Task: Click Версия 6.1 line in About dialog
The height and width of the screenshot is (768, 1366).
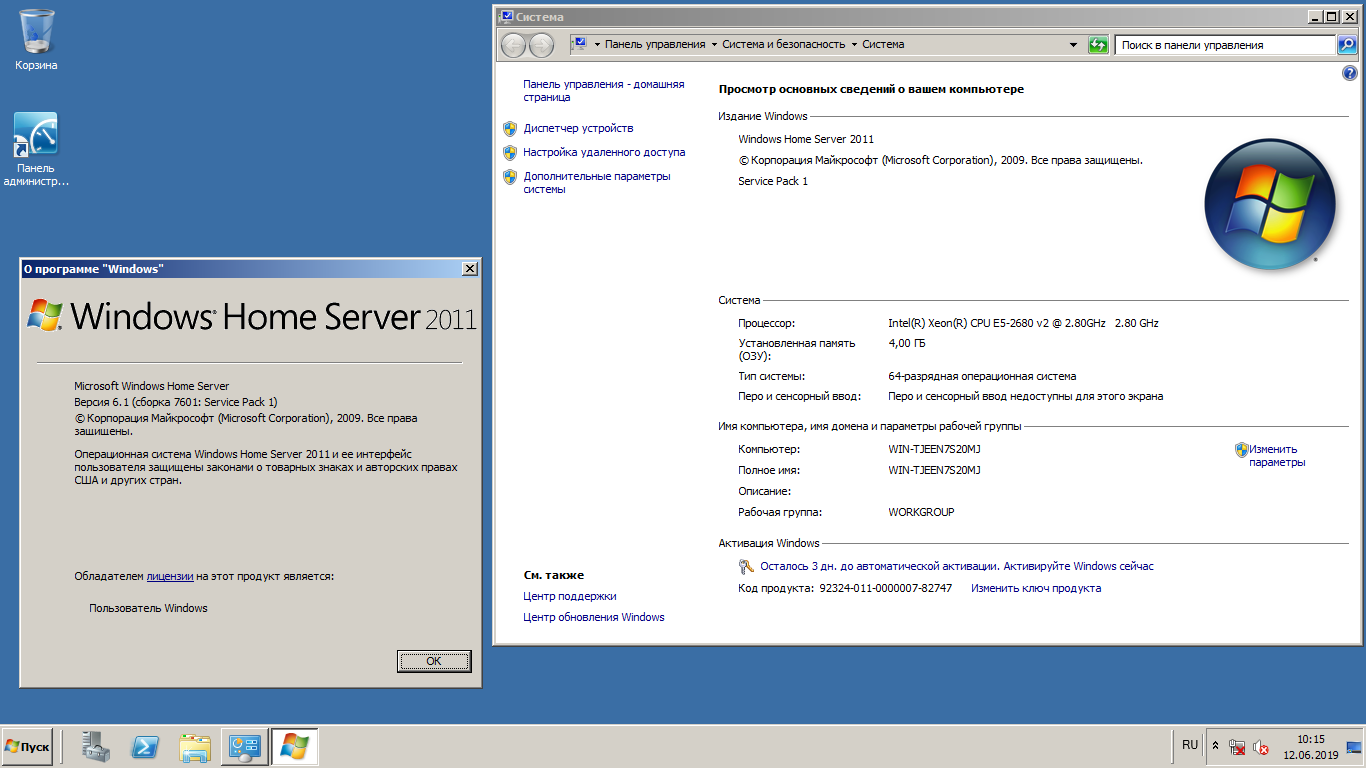Action: (x=176, y=402)
